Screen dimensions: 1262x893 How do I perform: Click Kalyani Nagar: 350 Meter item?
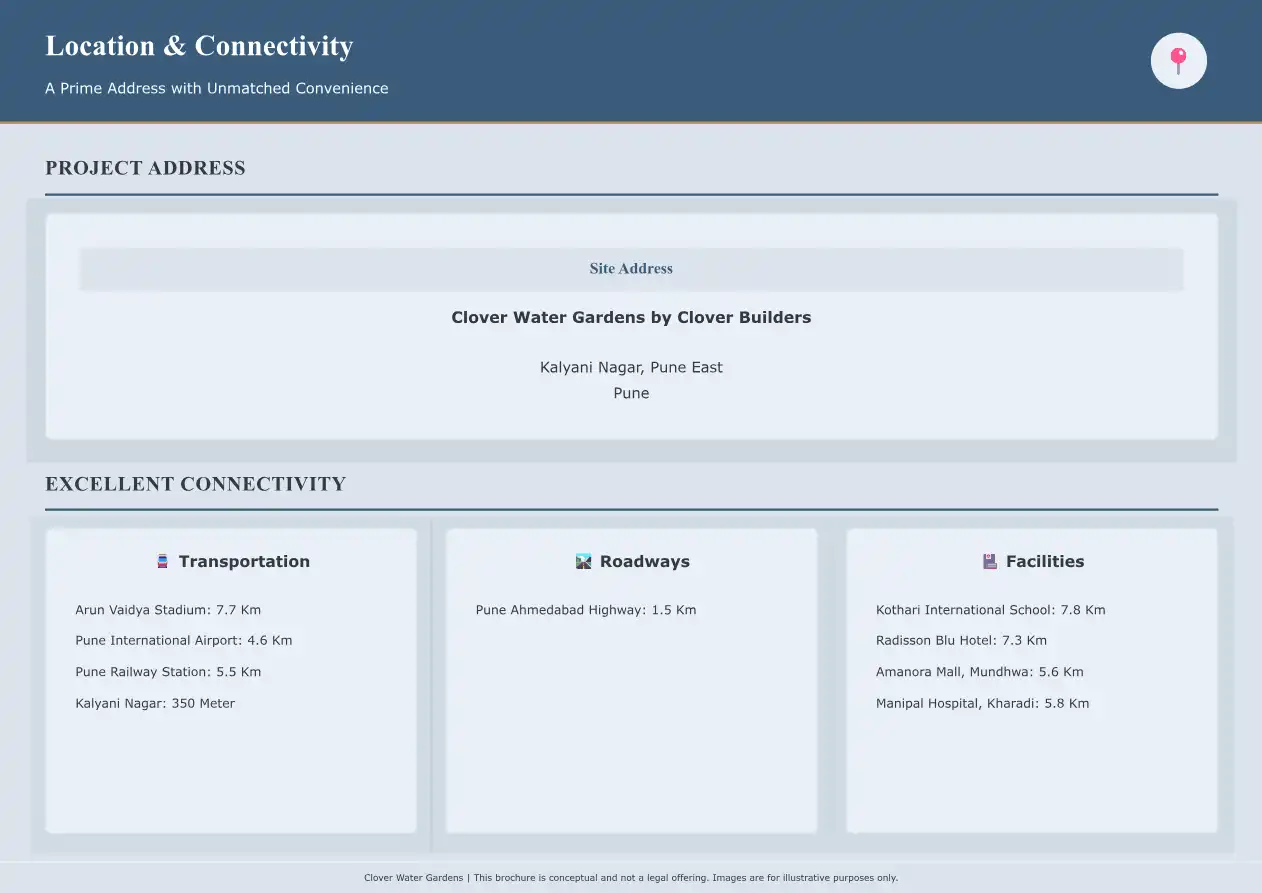point(155,703)
